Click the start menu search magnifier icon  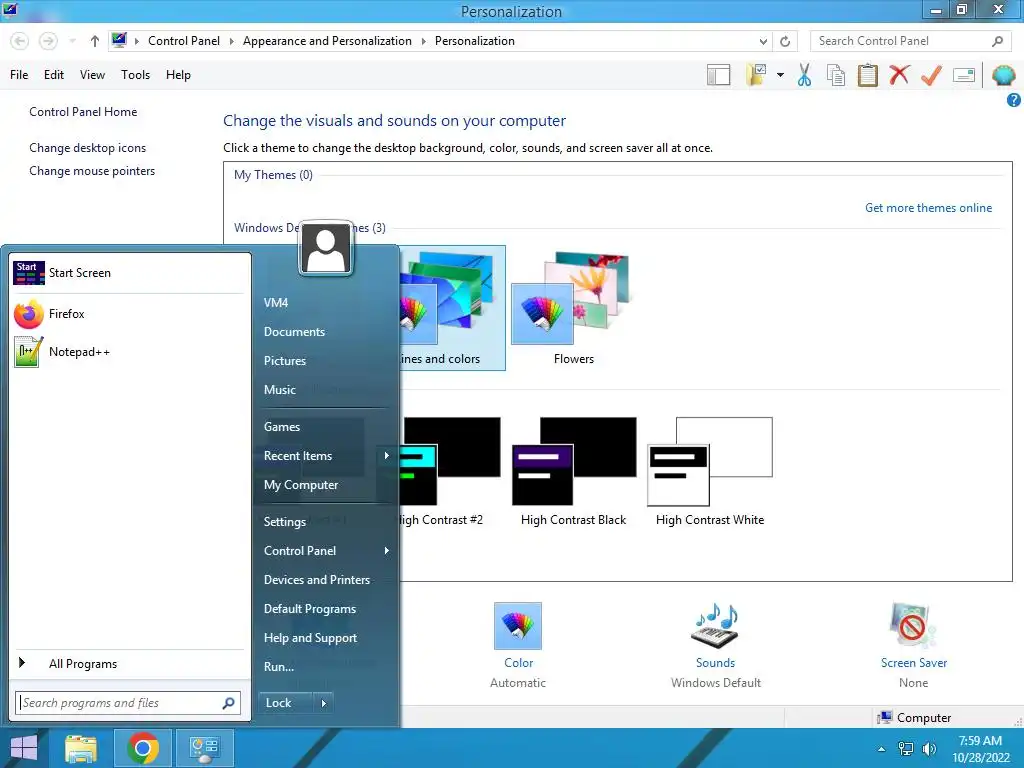click(229, 703)
